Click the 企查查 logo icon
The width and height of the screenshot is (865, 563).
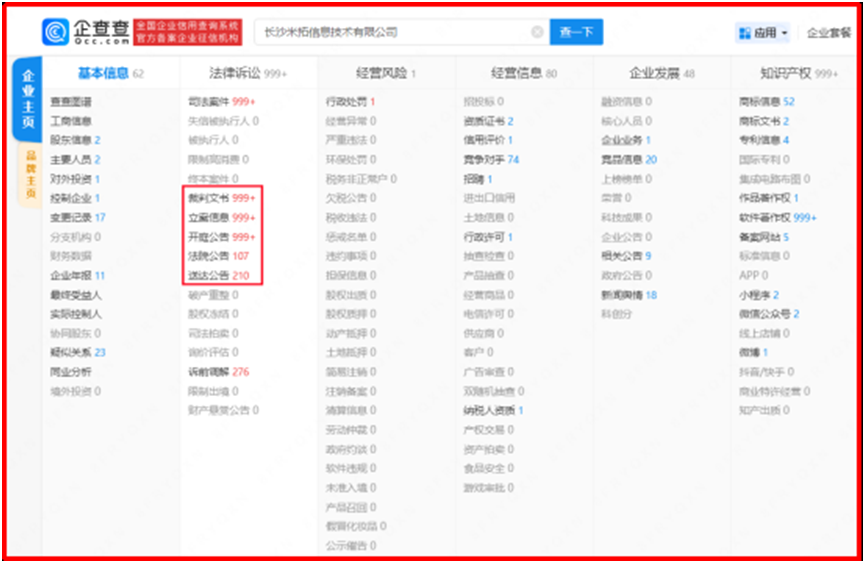pos(56,32)
